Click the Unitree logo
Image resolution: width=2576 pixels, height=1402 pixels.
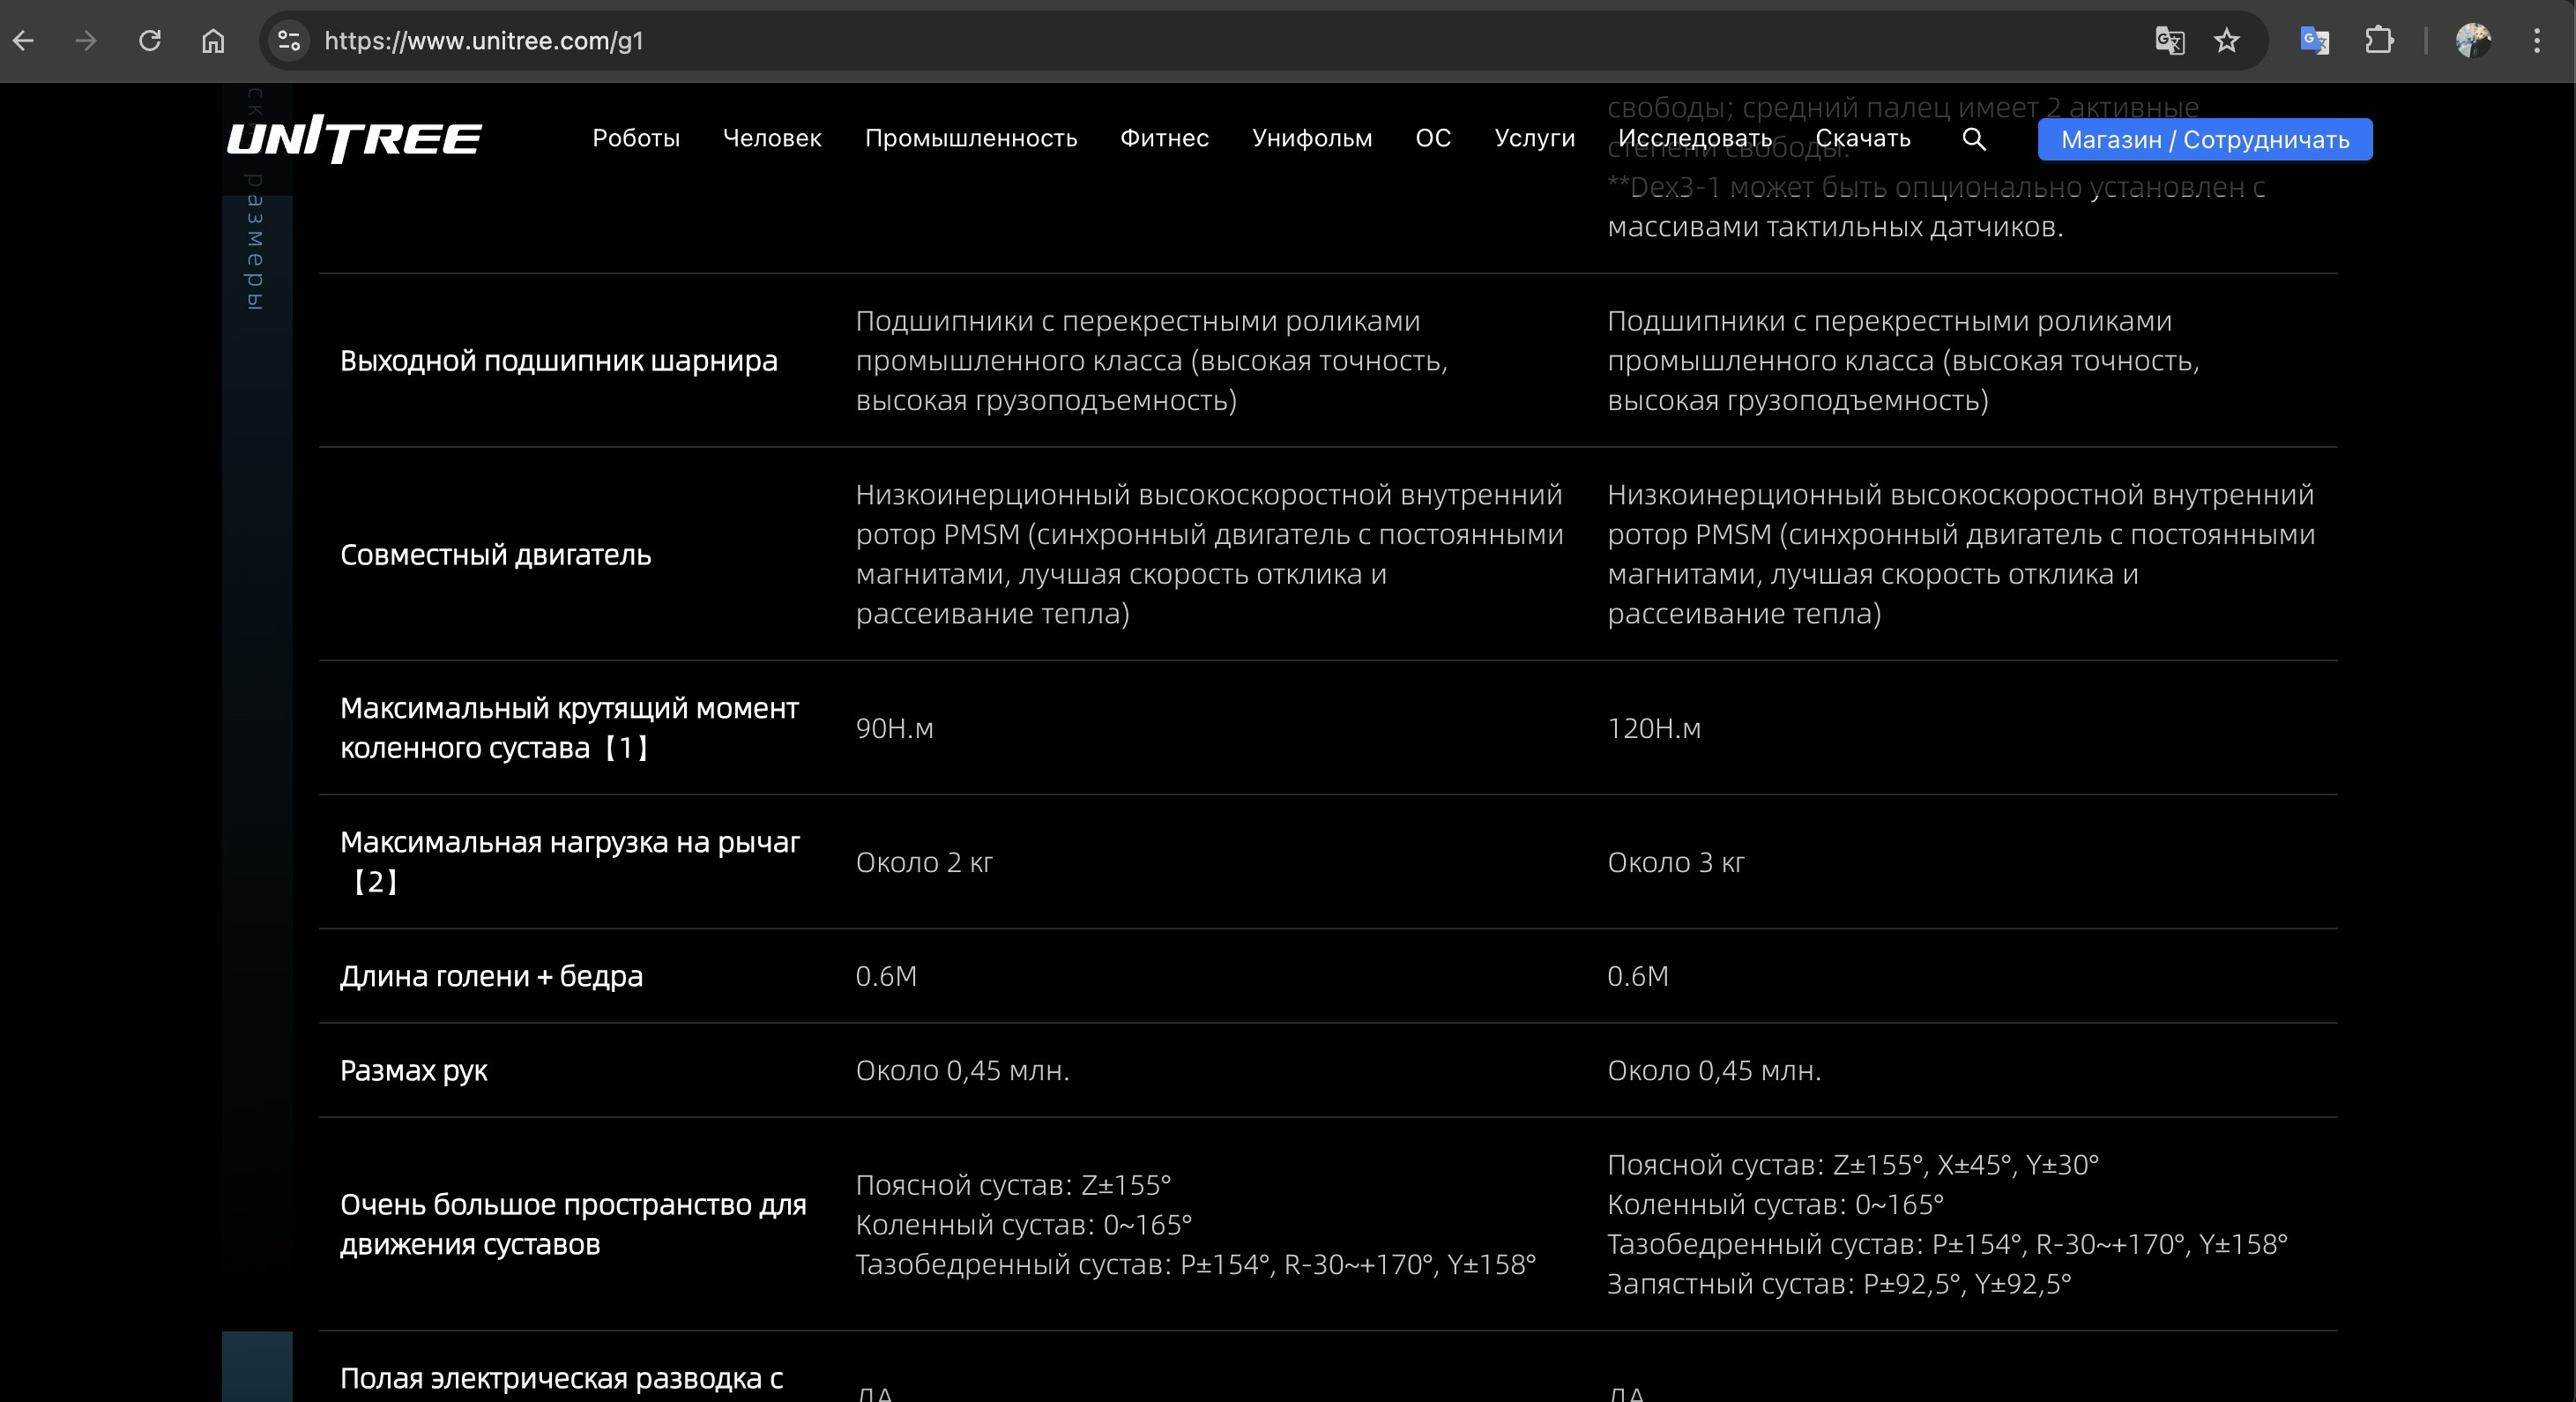[x=354, y=138]
